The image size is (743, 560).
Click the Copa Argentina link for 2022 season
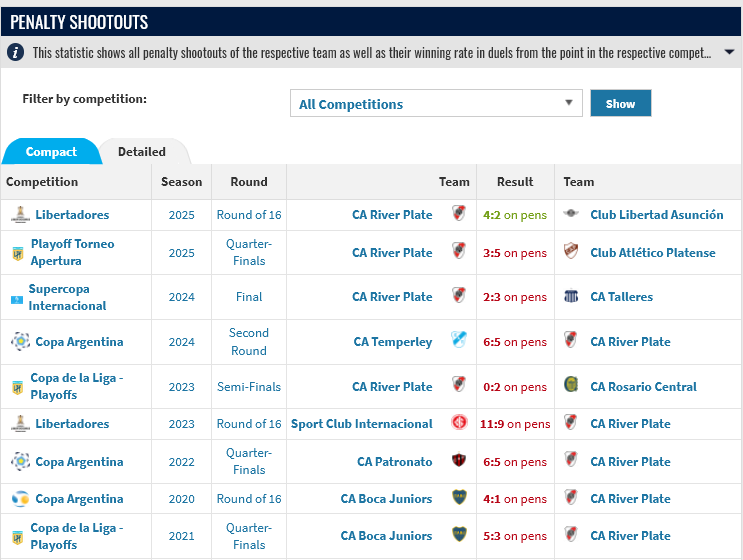tap(79, 462)
